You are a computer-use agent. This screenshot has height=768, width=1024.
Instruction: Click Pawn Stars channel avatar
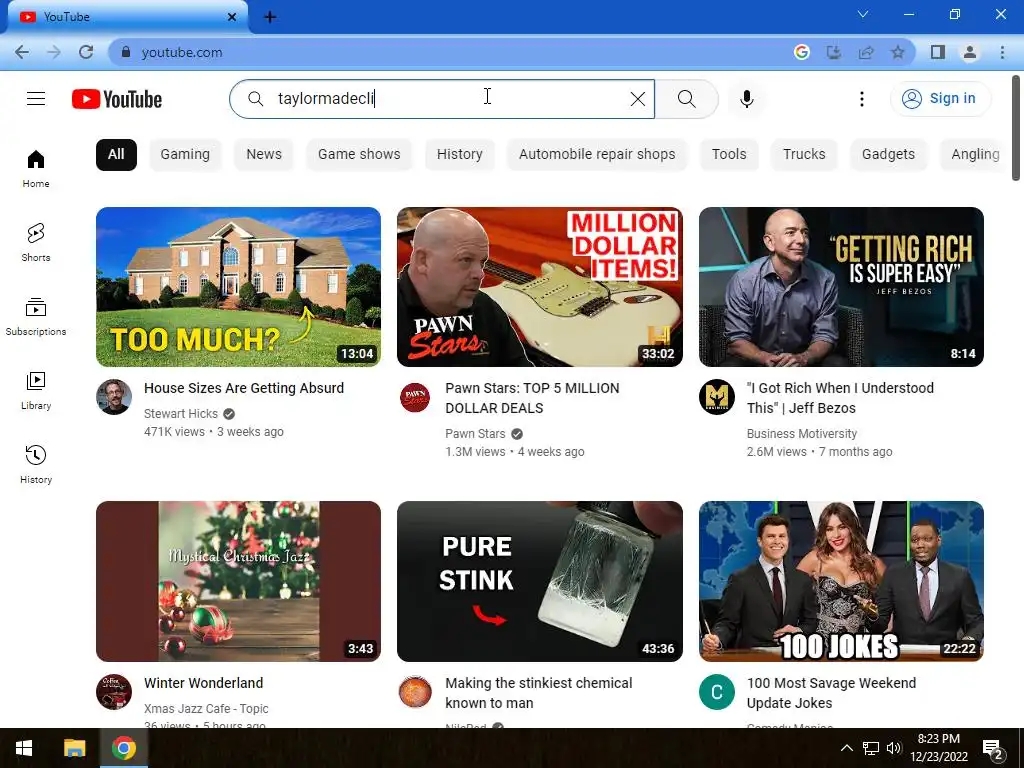pyautogui.click(x=415, y=397)
